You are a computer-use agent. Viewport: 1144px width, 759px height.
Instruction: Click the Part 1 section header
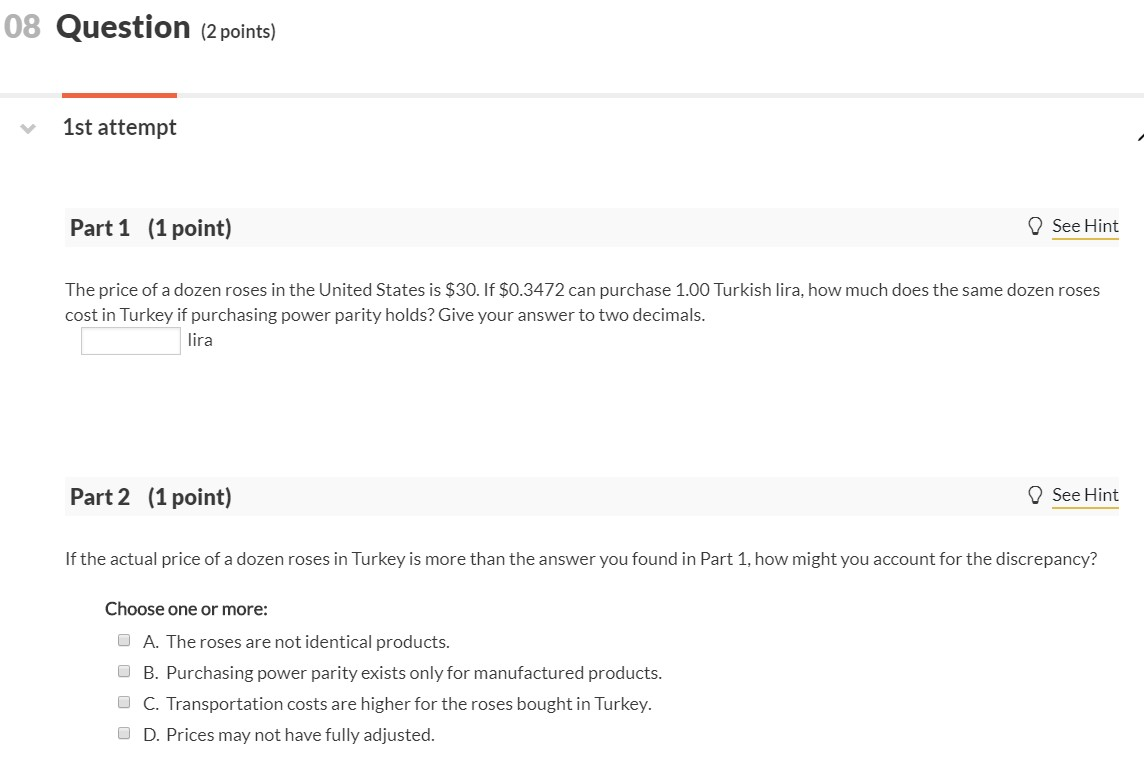[x=592, y=228]
